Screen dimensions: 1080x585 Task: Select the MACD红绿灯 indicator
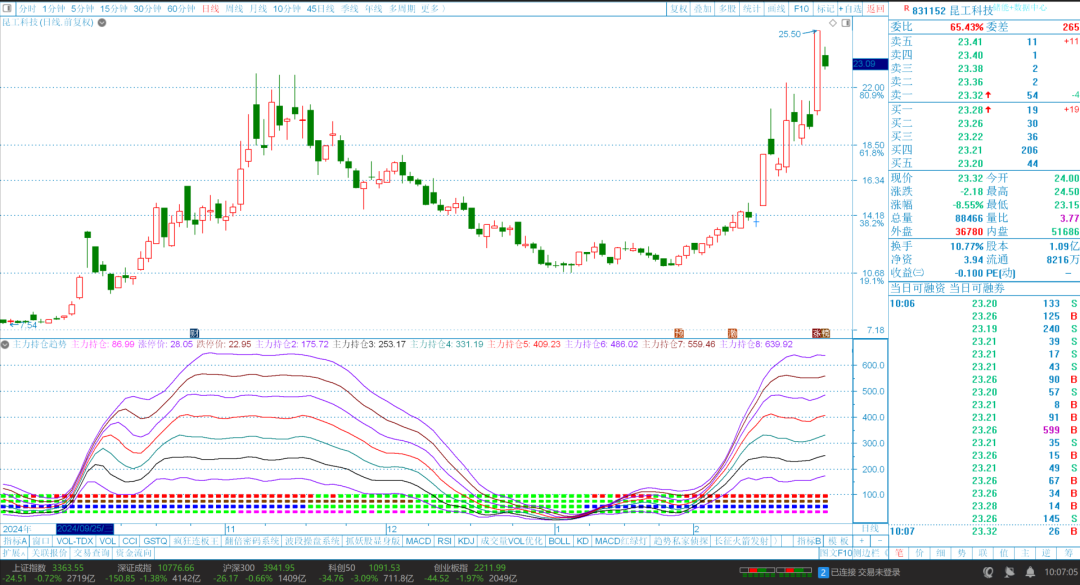(621, 541)
